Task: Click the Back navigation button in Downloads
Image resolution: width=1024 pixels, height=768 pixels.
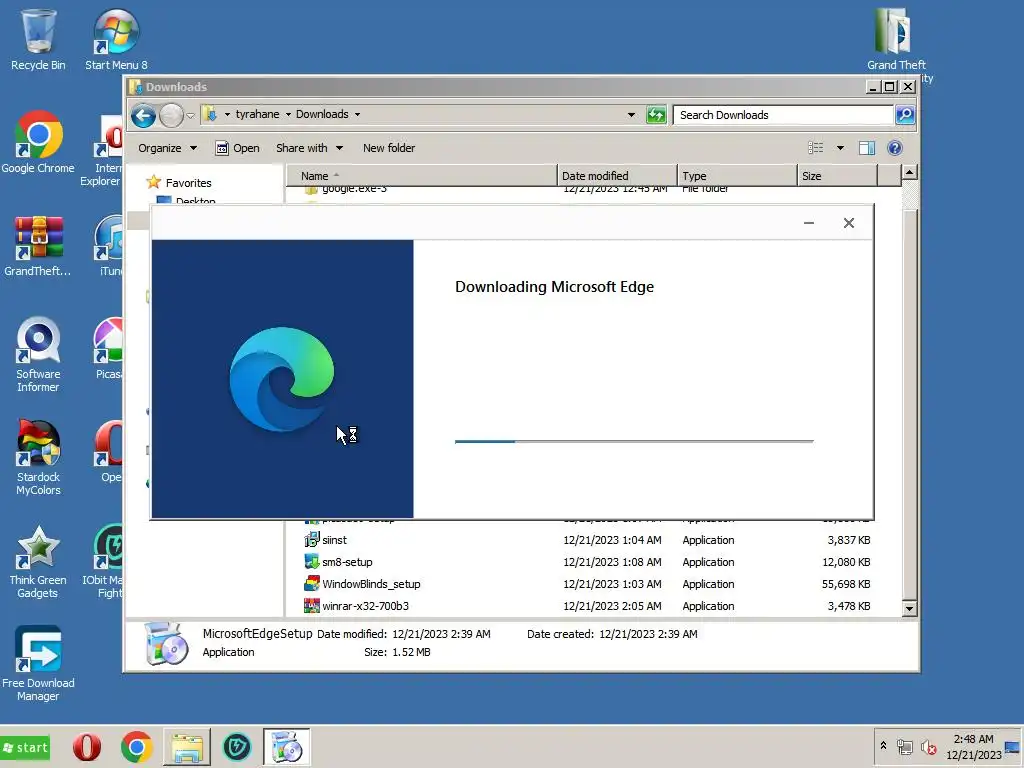Action: (x=143, y=116)
